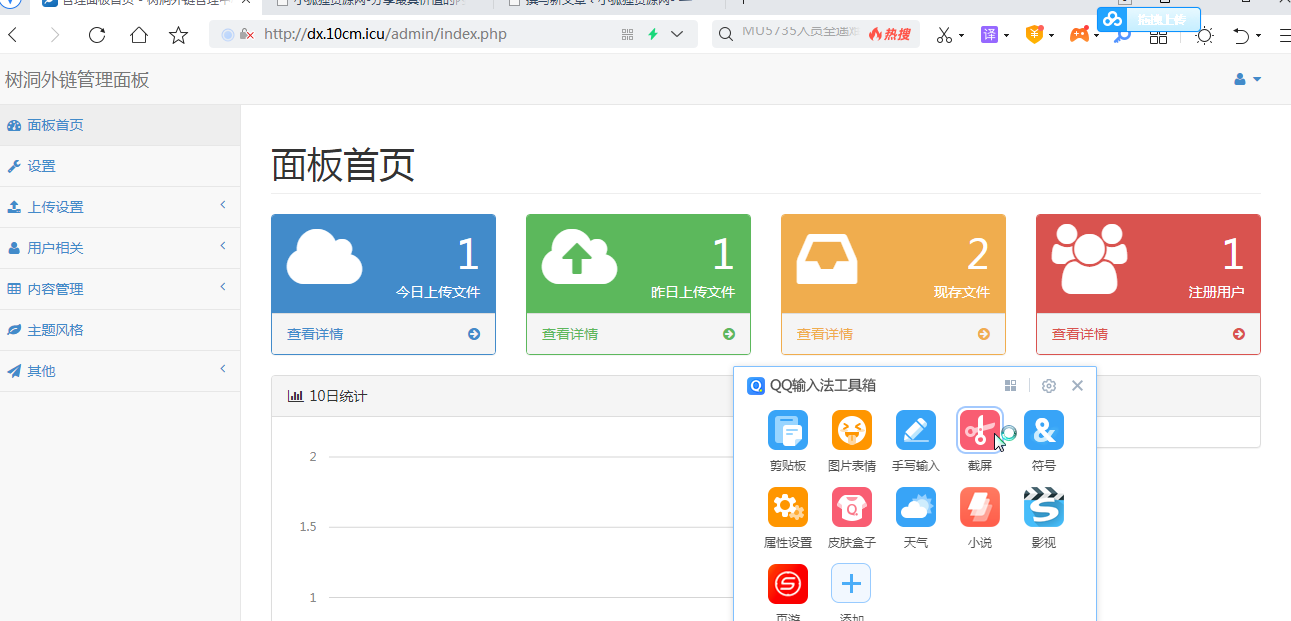The width and height of the screenshot is (1291, 621).
Task: Open the 天气 weather tool
Action: pos(915,508)
